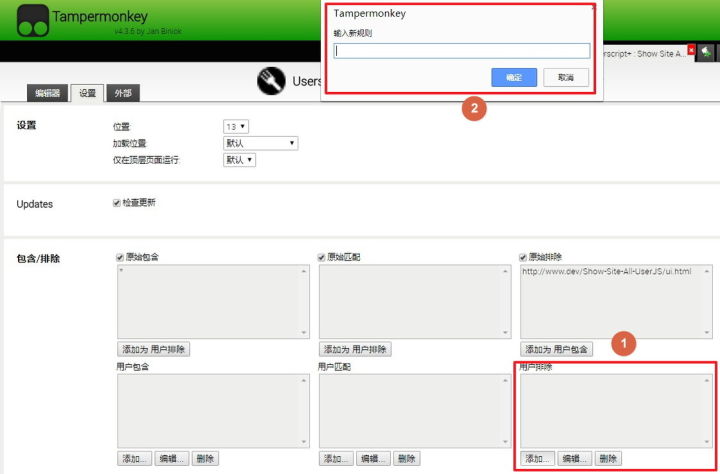Click the scroll-down arrow of 用户匹配 list
This screenshot has height=474, width=720.
click(x=505, y=442)
